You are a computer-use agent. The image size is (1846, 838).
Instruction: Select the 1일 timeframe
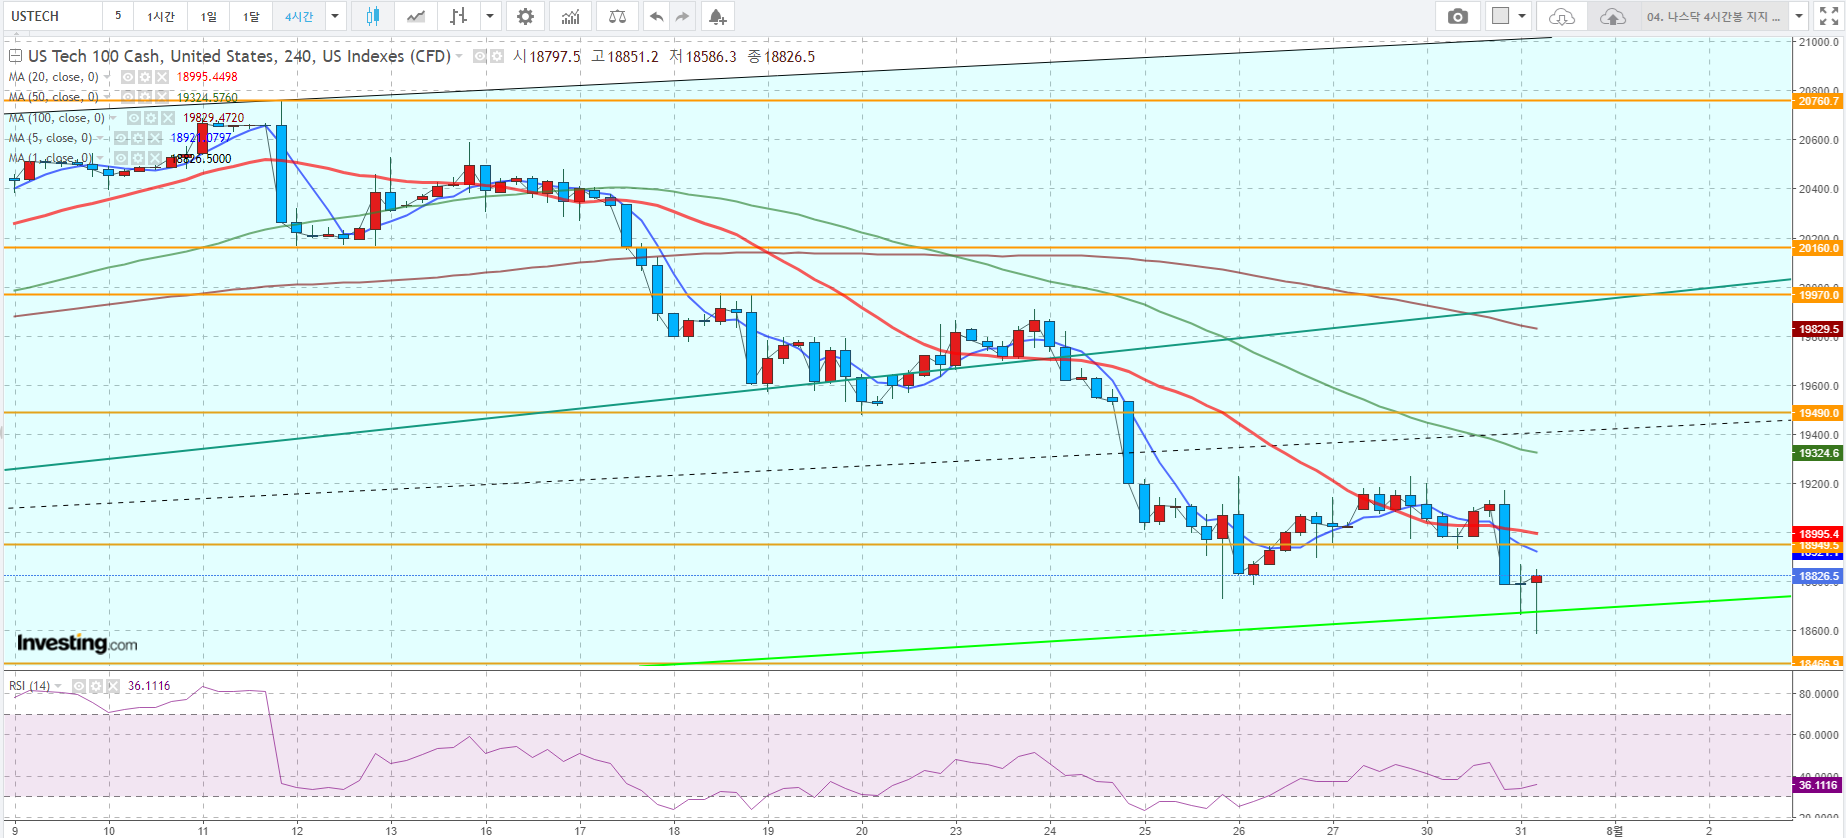(x=209, y=16)
